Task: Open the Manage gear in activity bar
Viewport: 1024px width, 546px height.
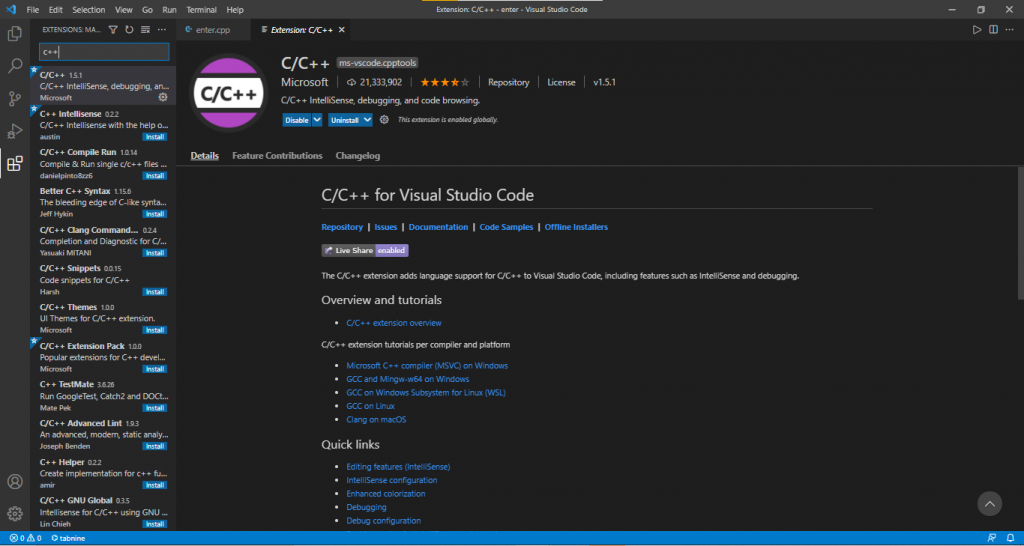Action: point(14,513)
